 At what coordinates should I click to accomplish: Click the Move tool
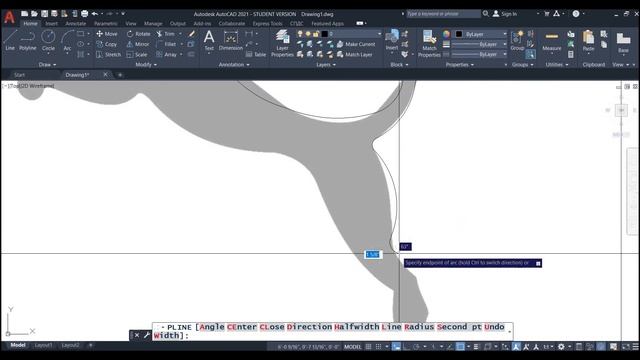tap(107, 34)
